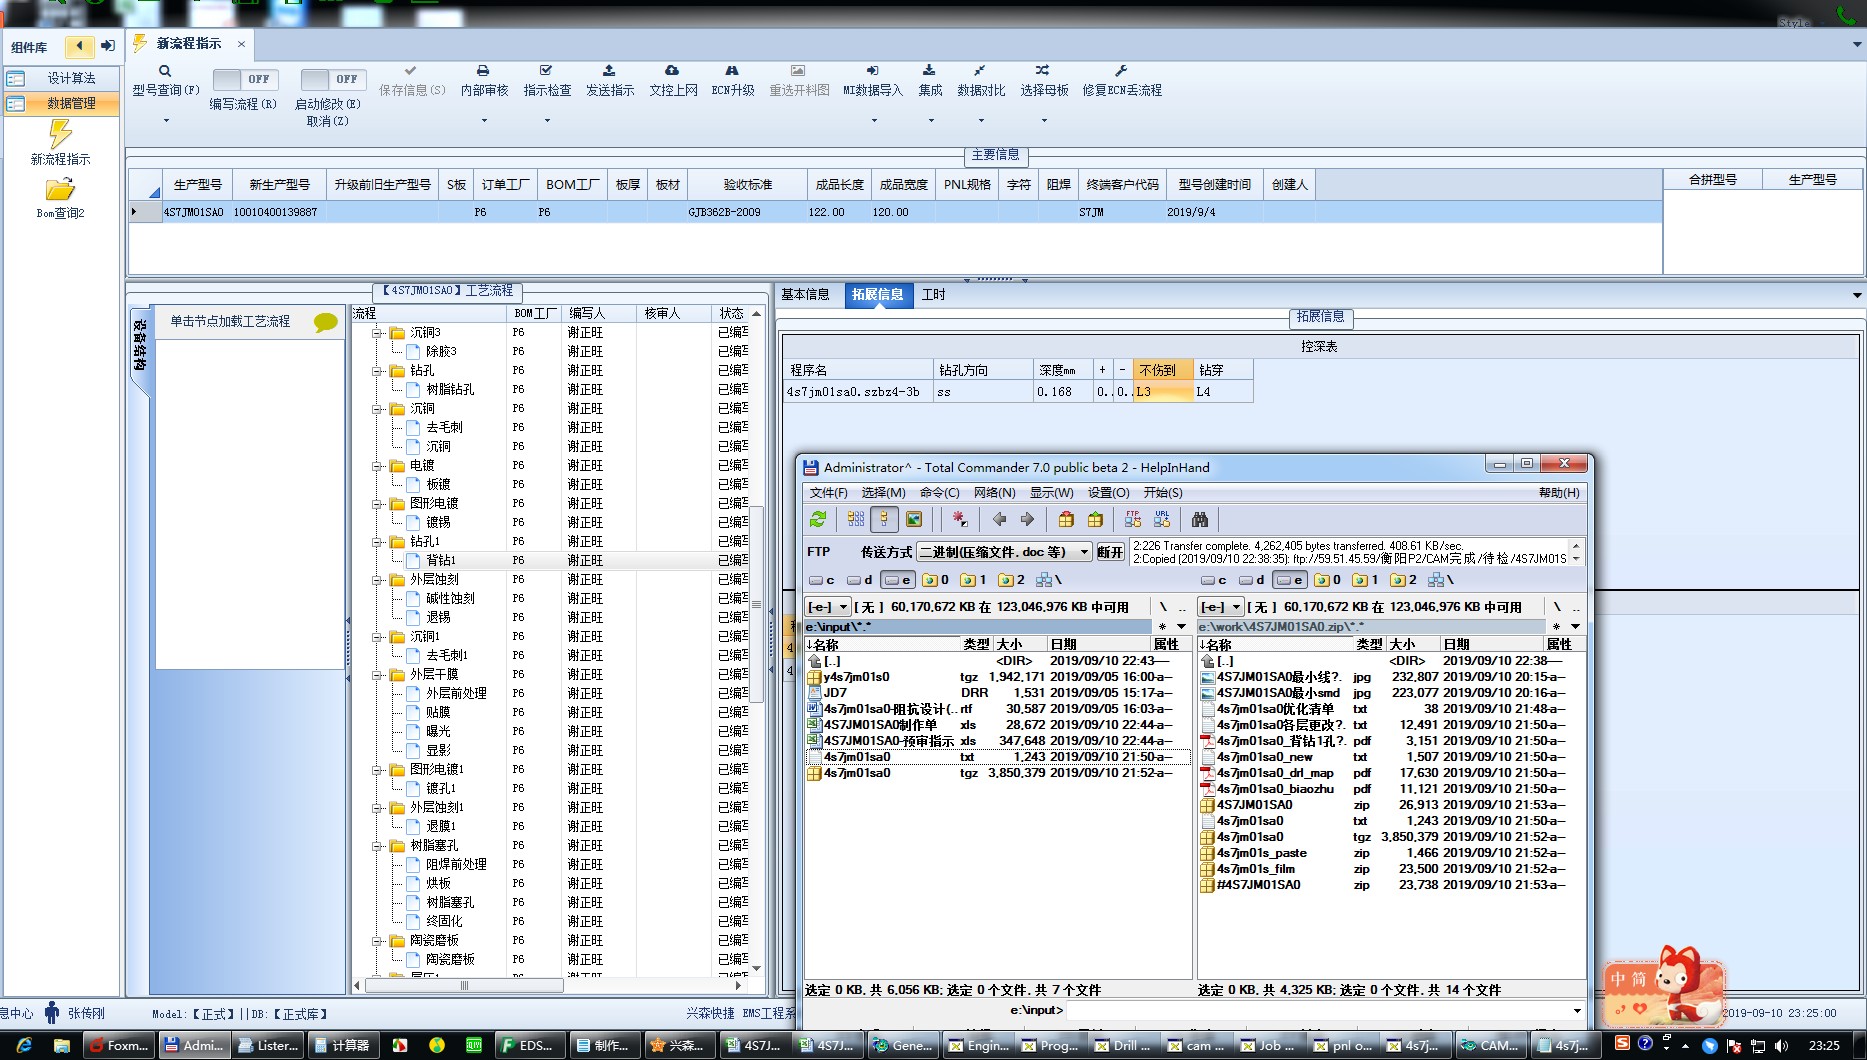This screenshot has height=1060, width=1867.
Task: Click 集成 download icon
Action: [x=929, y=71]
